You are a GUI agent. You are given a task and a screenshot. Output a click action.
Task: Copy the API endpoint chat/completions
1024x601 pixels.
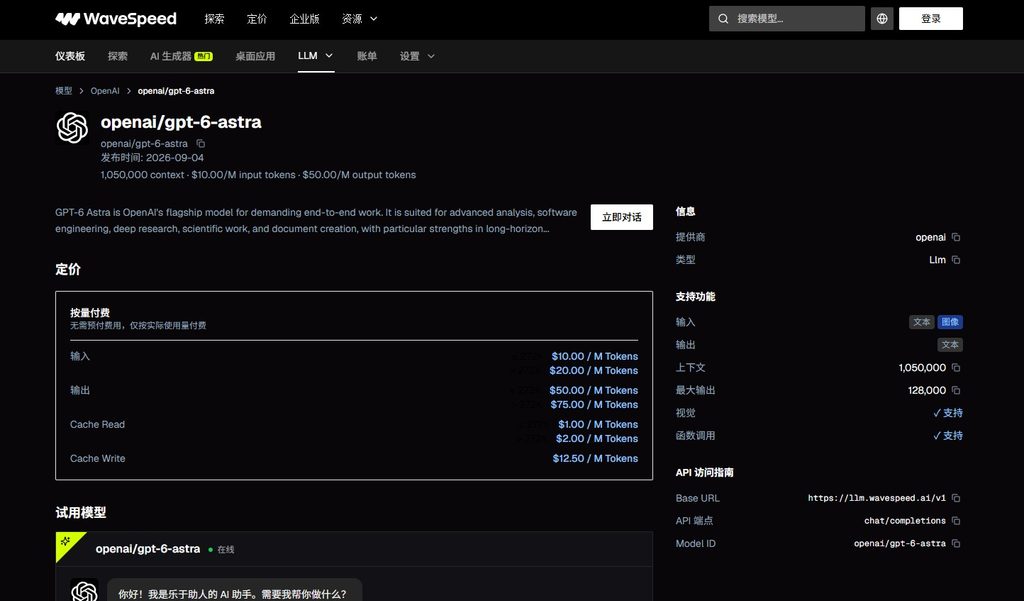956,521
